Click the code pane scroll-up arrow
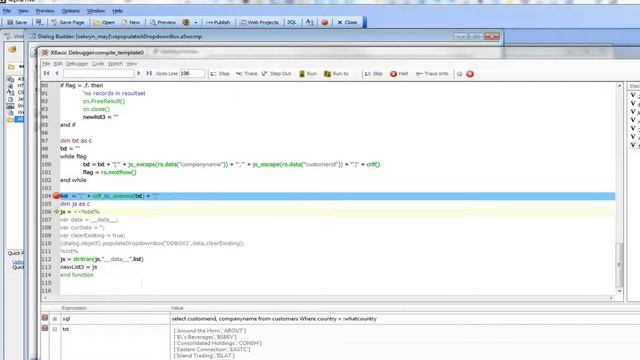Screen dimensions: 640x360 pyautogui.click(x=620, y=86)
